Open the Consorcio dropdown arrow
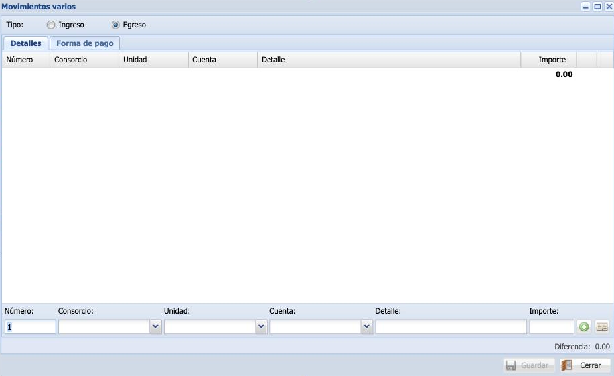This screenshot has height=376, width=614. (x=155, y=327)
